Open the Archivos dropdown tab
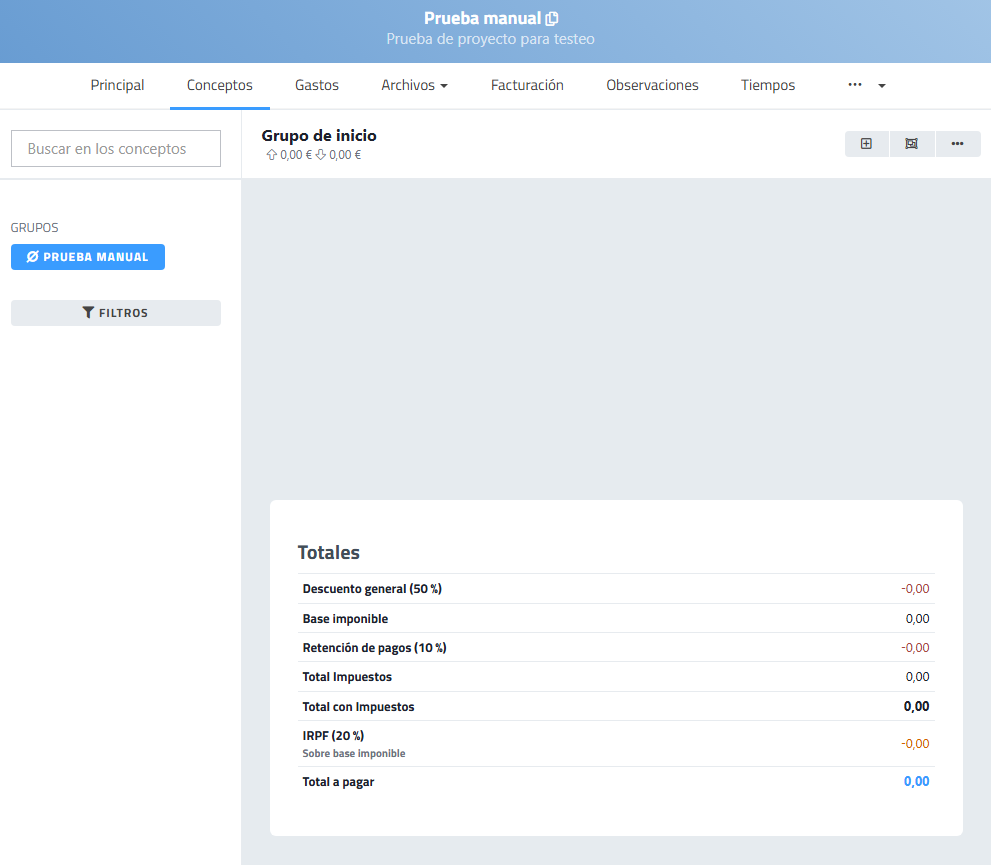The height and width of the screenshot is (865, 991). tap(414, 86)
